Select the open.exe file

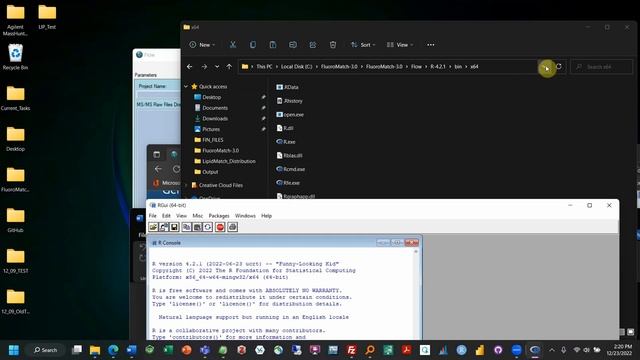click(293, 115)
